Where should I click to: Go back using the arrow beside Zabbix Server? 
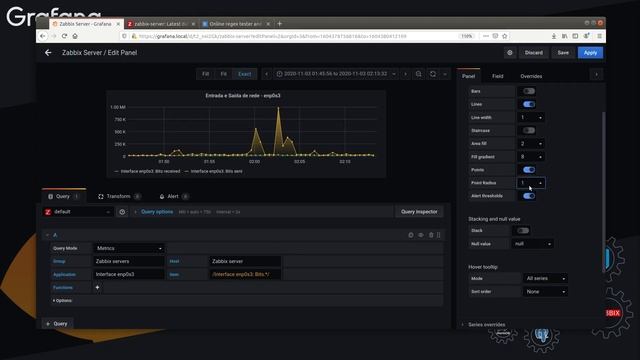click(x=48, y=53)
